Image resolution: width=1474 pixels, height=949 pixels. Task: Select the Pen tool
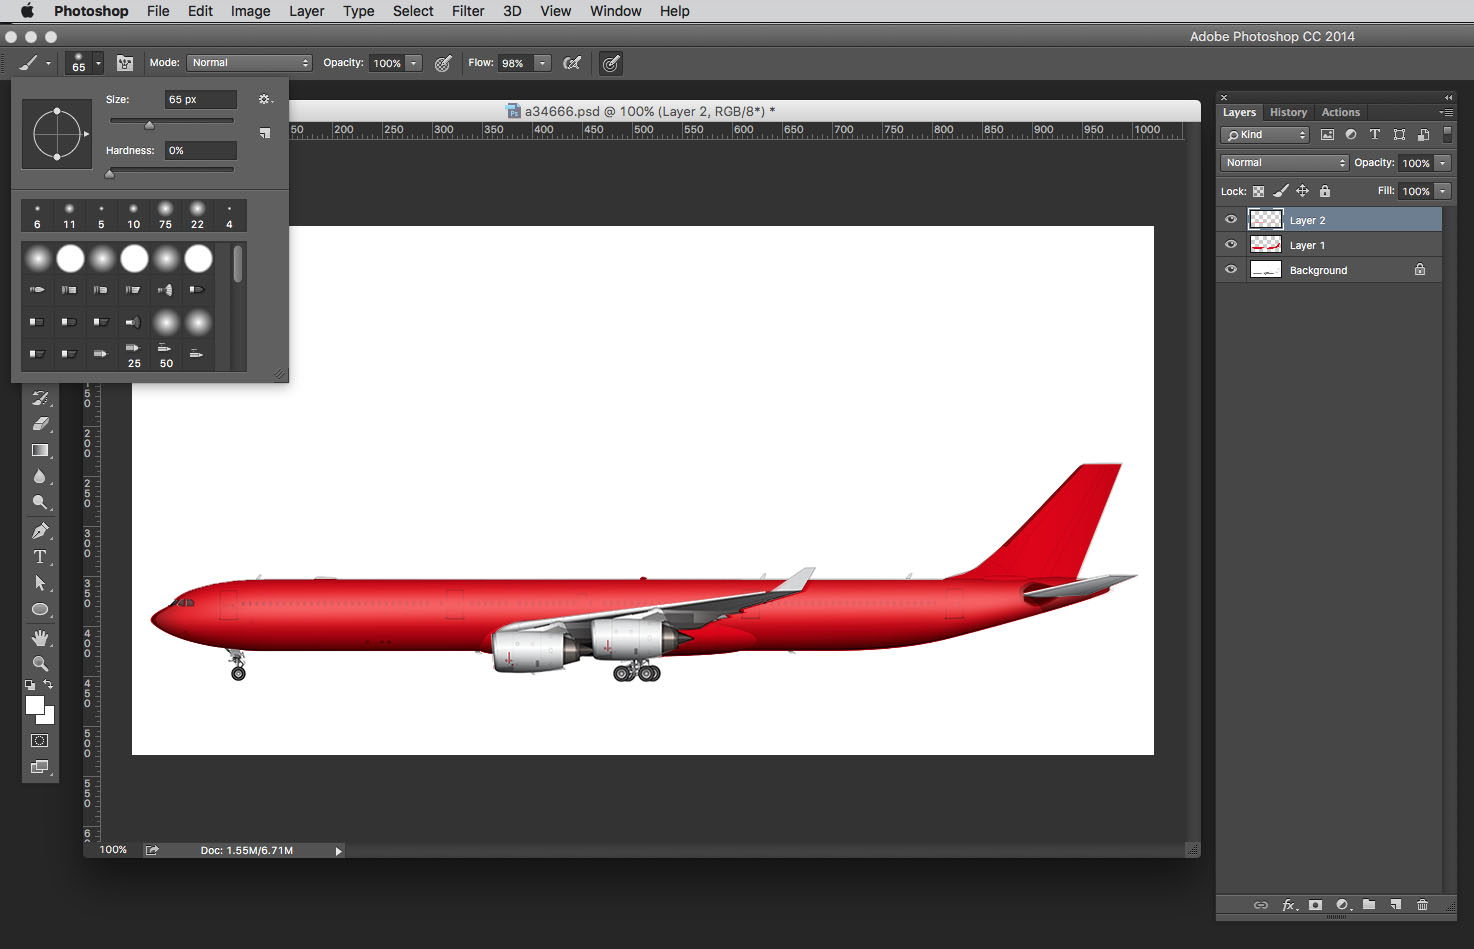pos(40,531)
